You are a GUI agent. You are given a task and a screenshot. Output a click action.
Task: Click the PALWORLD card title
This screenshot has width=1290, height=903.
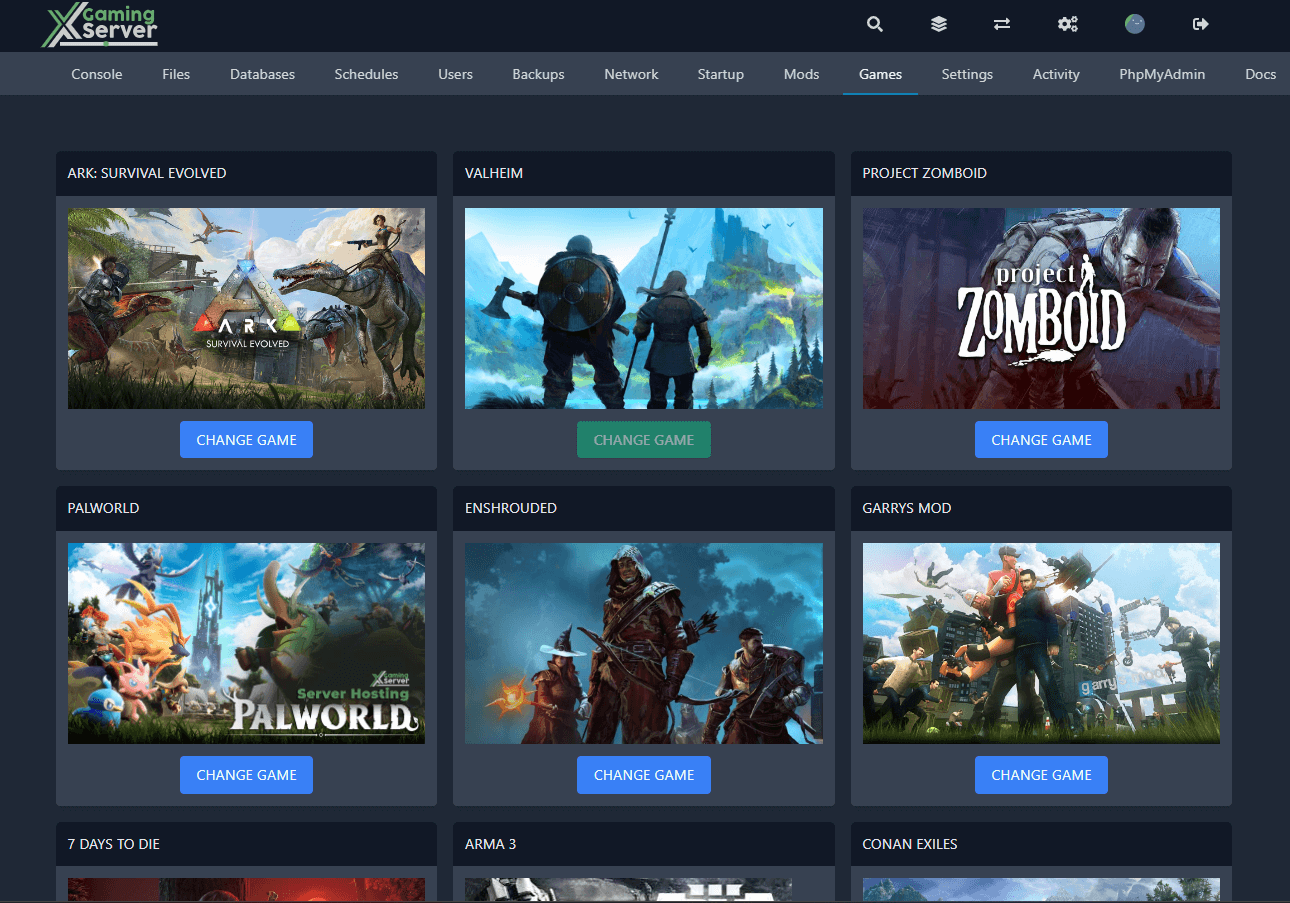tap(103, 508)
